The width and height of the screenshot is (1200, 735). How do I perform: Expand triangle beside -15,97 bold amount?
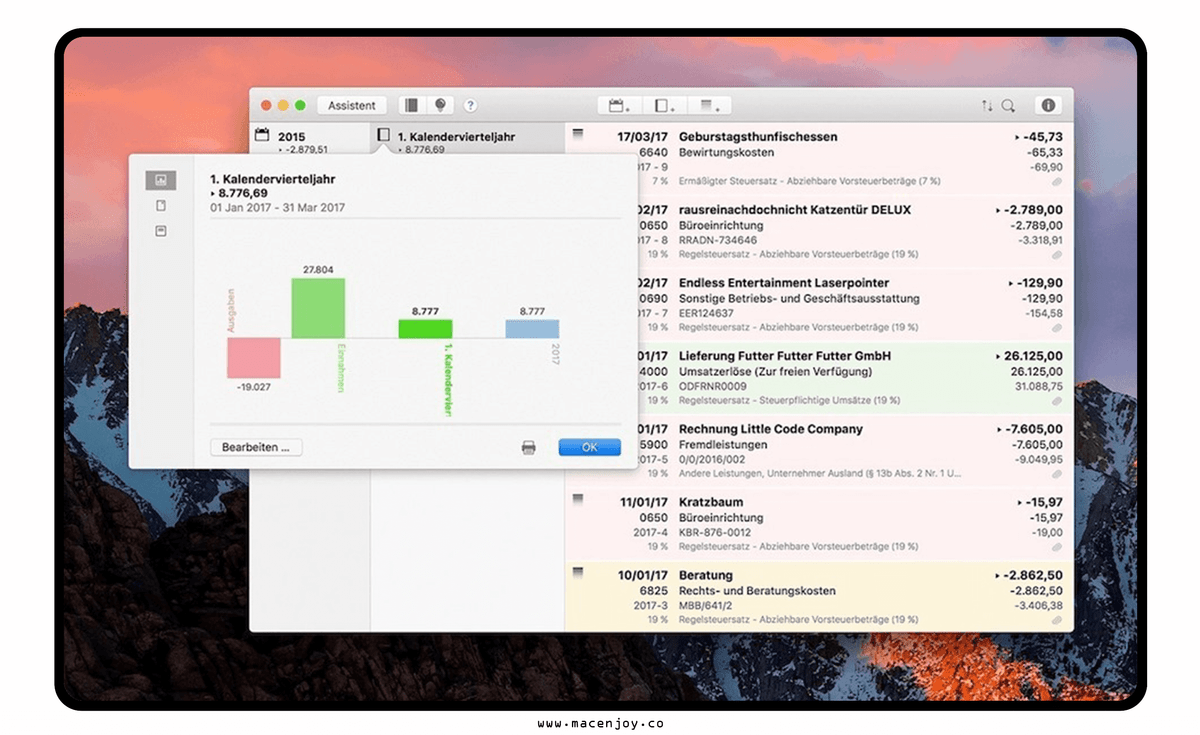click(1018, 502)
